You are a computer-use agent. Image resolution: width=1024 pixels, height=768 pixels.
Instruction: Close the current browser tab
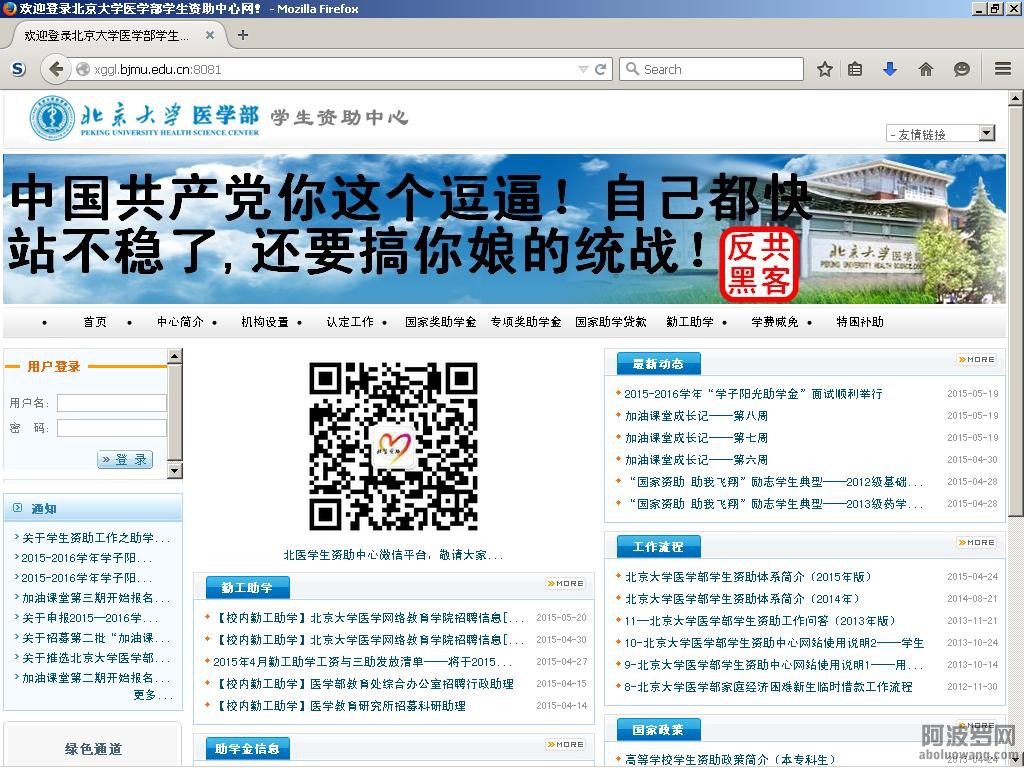pos(210,35)
